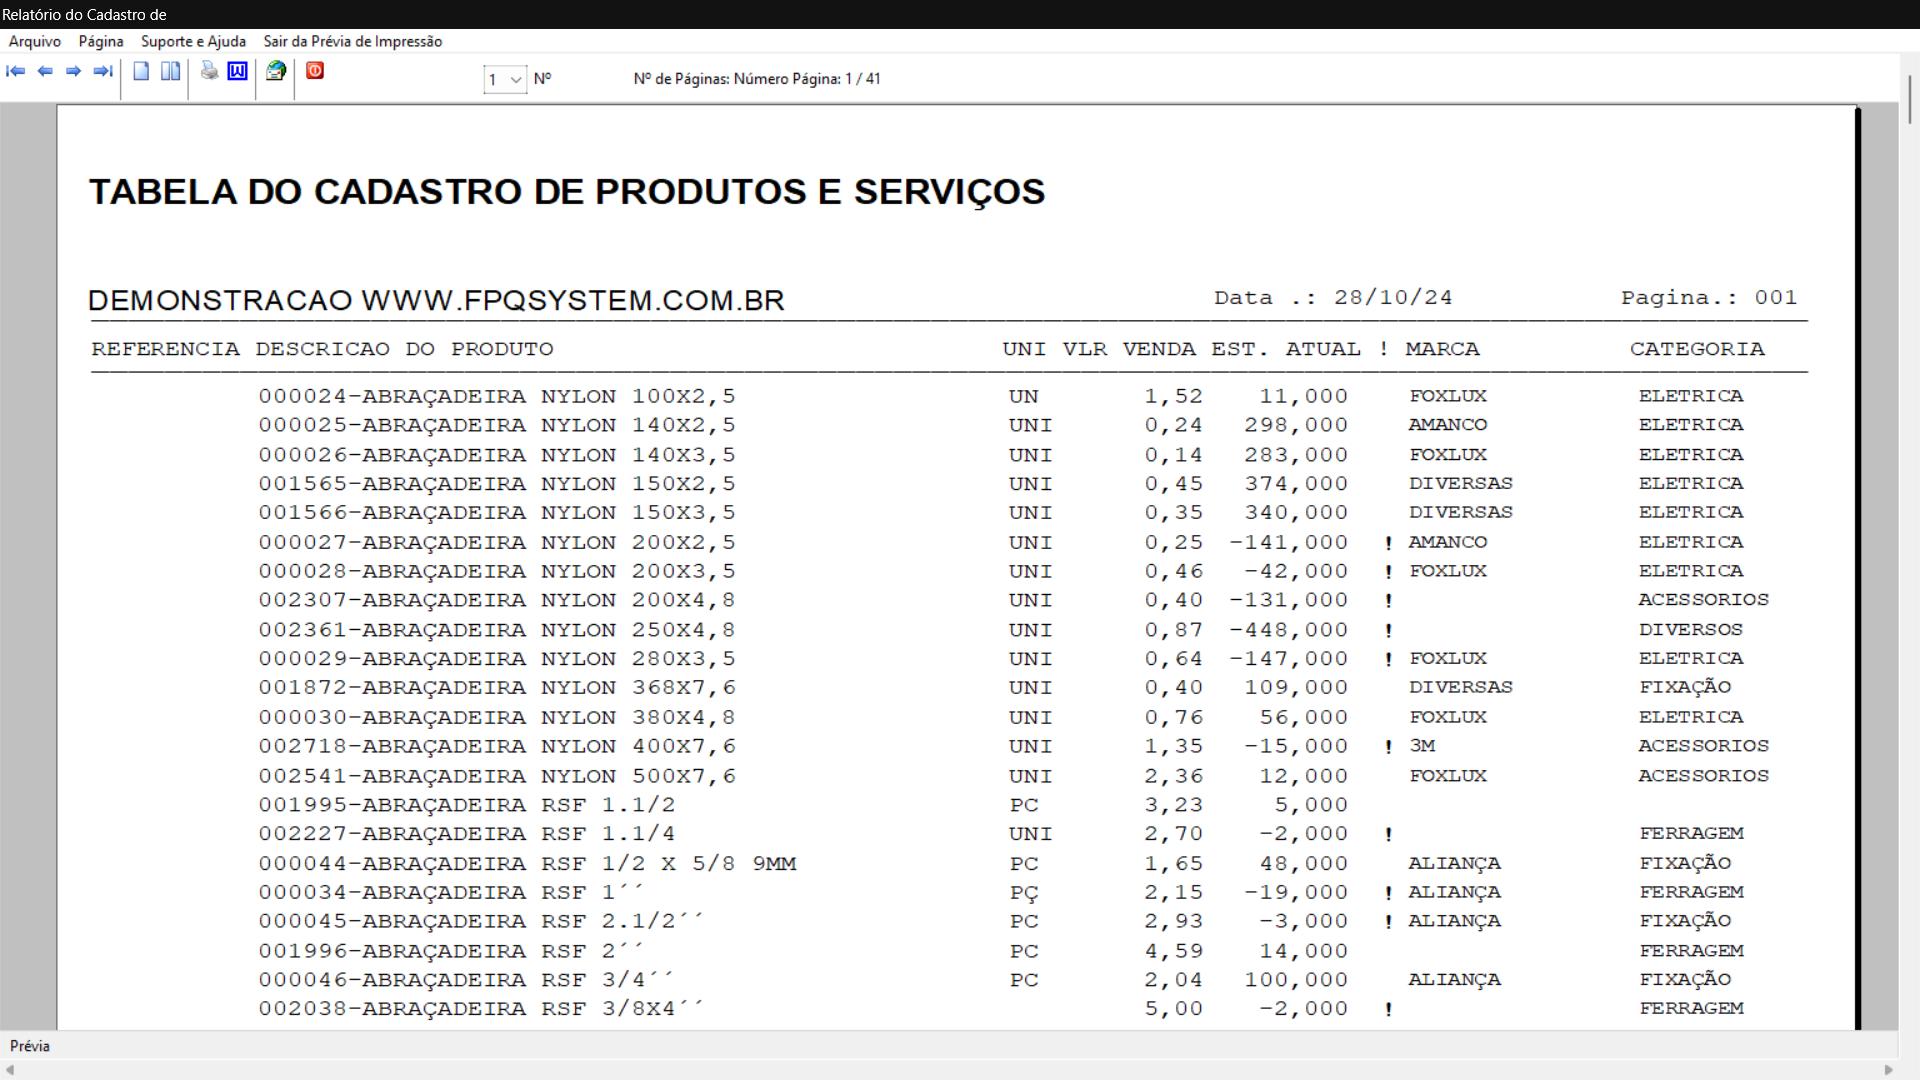1920x1080 pixels.
Task: Click stock value -448,000
Action: tap(1288, 630)
